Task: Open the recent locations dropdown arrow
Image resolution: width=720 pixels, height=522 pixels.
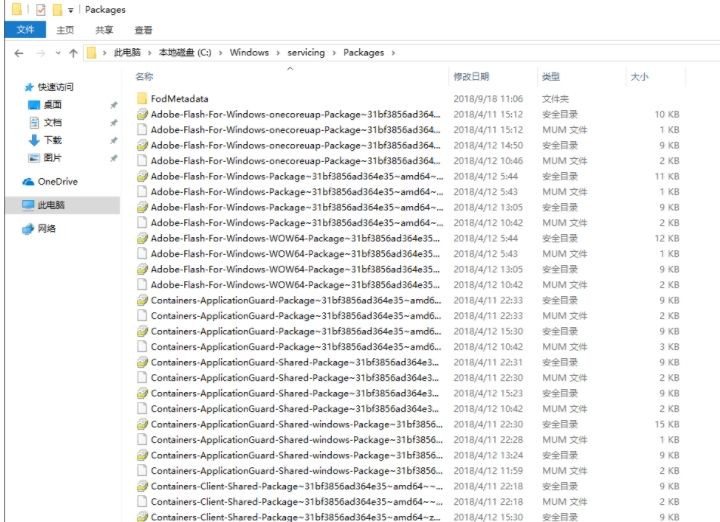Action: [58, 53]
